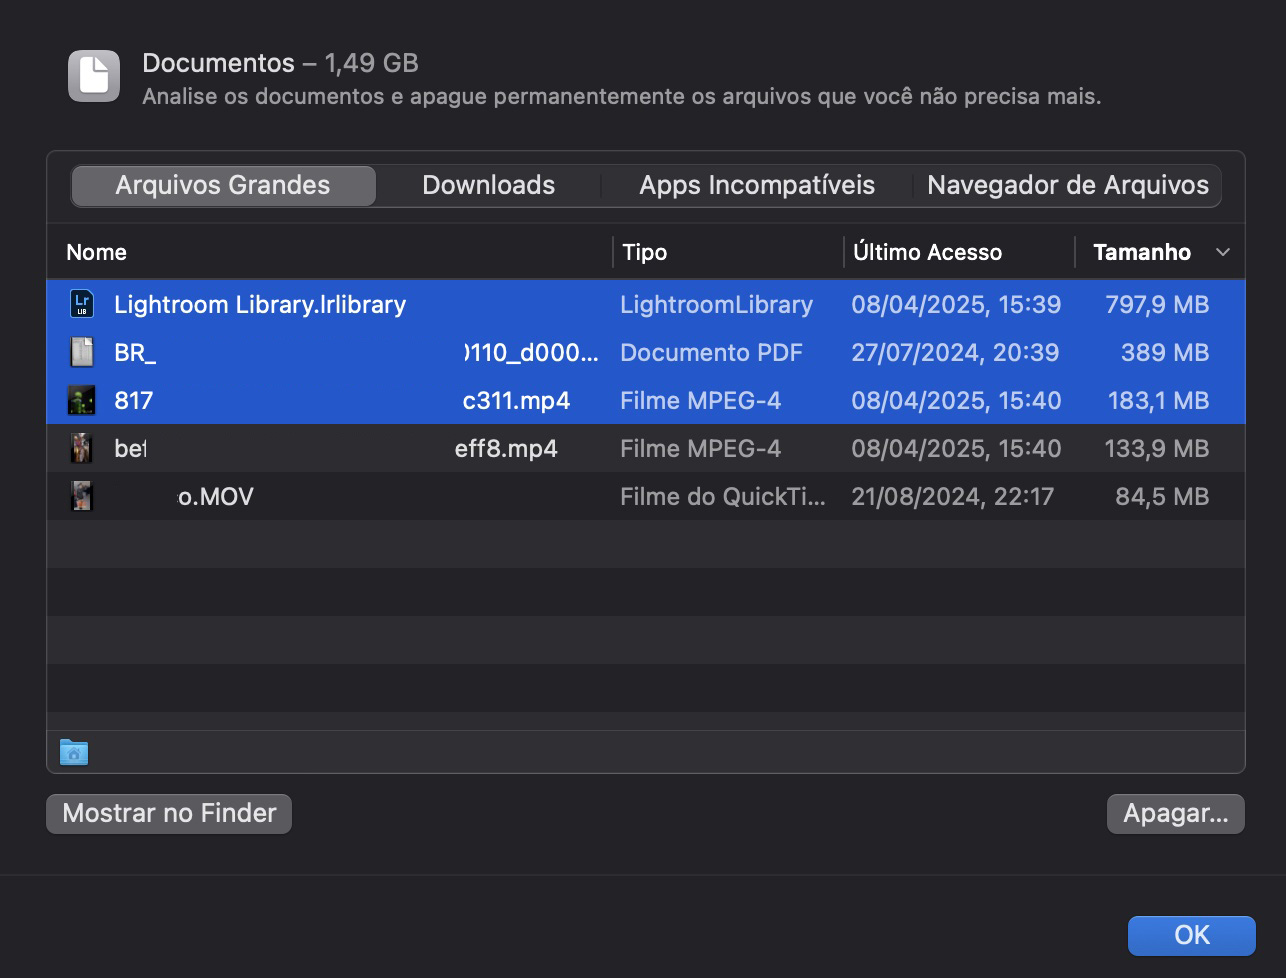This screenshot has height=978, width=1286.
Task: Click the eff8.mp4 video thumbnail icon
Action: (x=82, y=448)
